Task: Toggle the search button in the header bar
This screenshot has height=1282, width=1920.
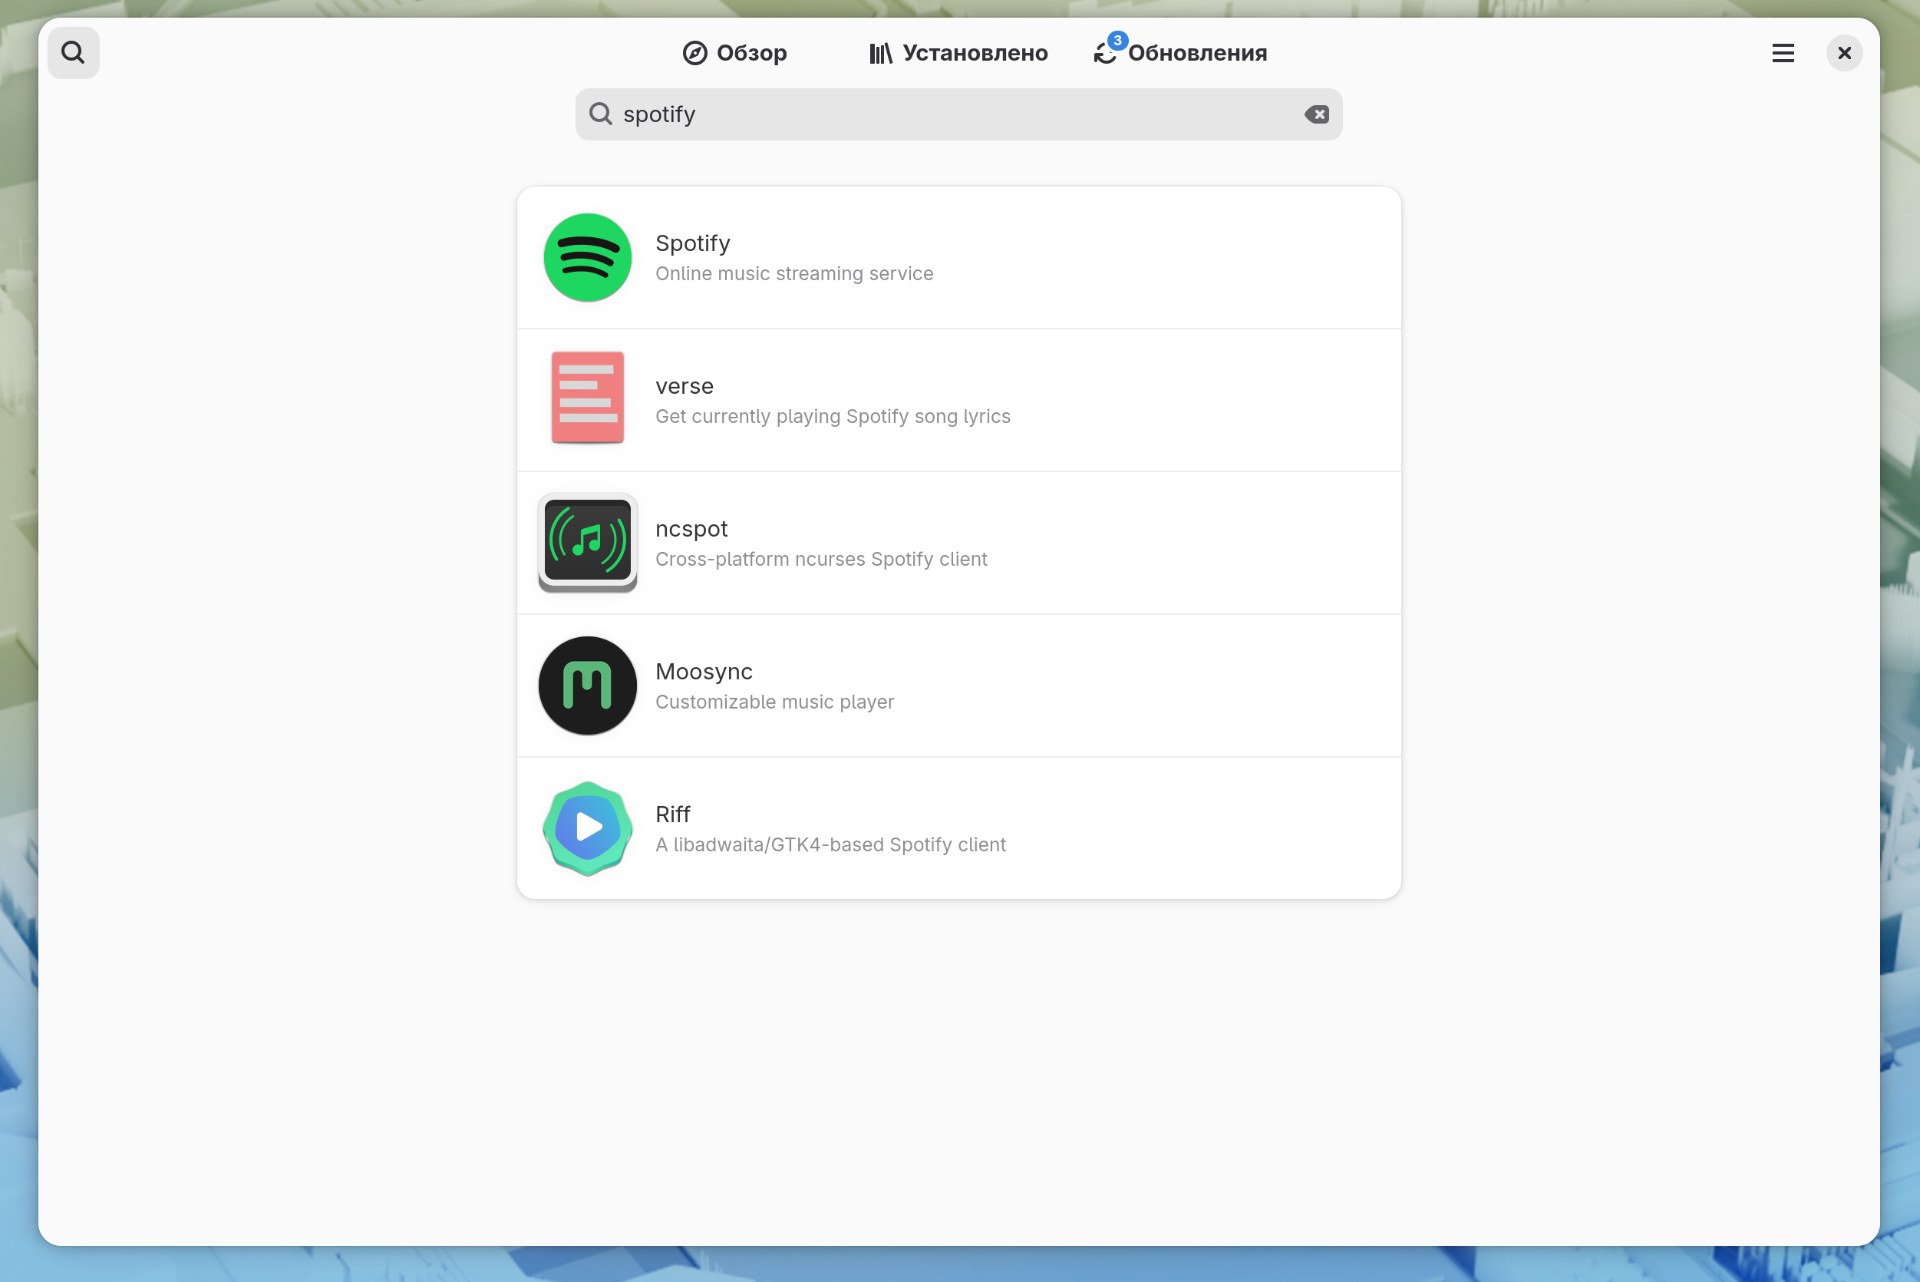Action: click(x=73, y=52)
